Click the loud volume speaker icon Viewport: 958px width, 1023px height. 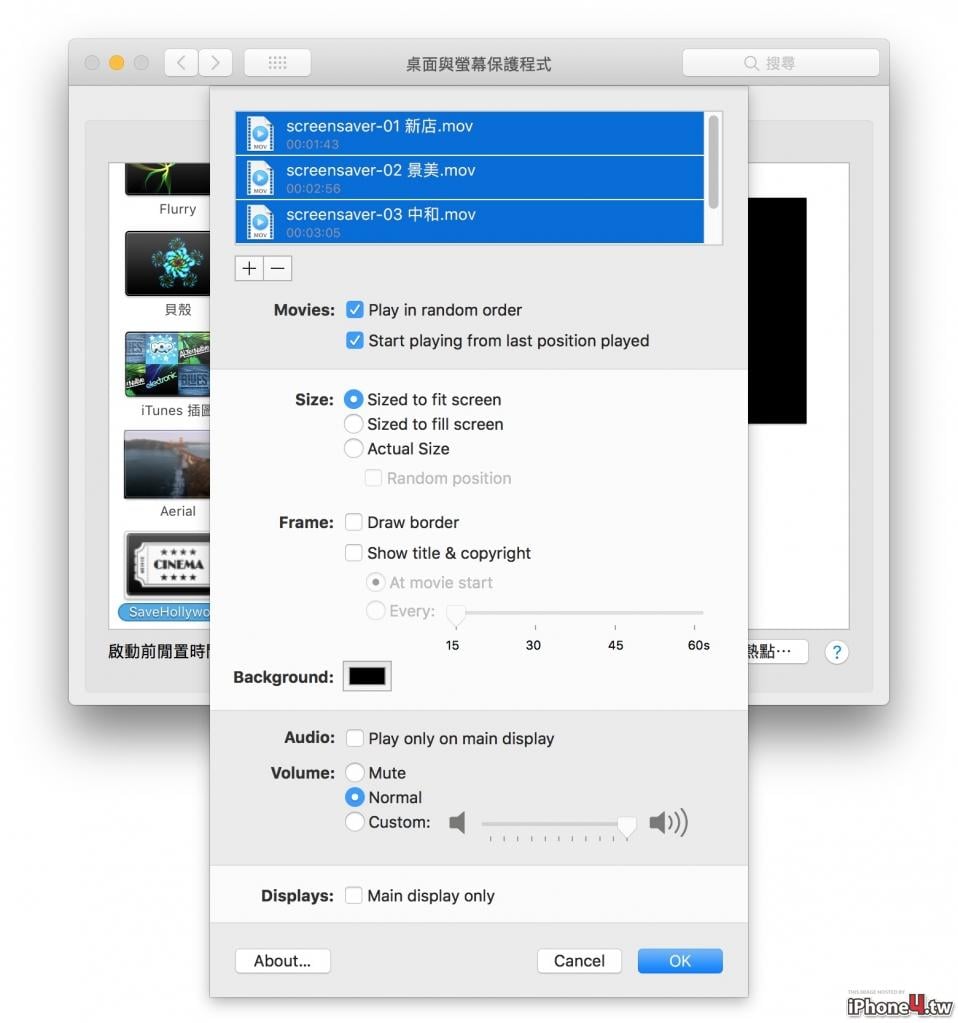pyautogui.click(x=669, y=823)
